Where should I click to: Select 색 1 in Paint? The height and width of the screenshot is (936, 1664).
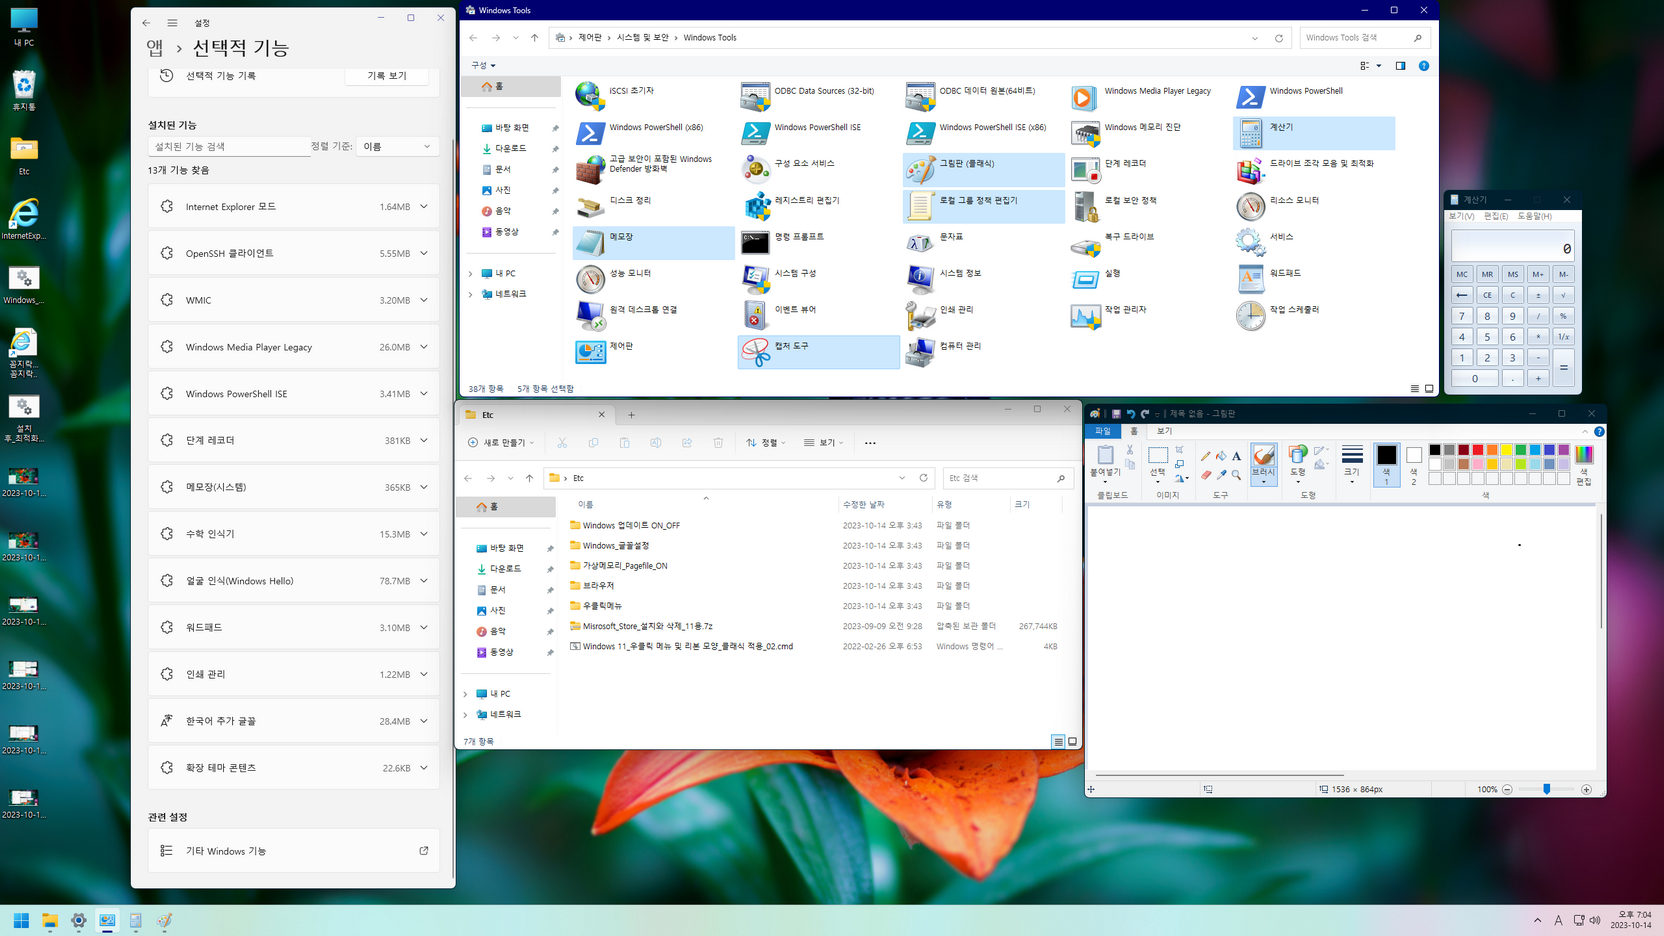[x=1386, y=465]
